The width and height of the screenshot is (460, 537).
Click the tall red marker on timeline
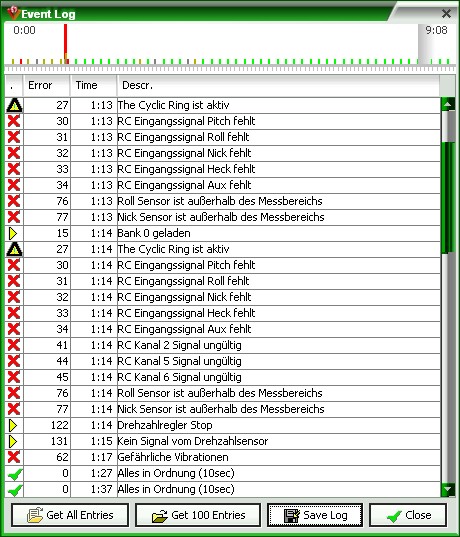click(65, 43)
